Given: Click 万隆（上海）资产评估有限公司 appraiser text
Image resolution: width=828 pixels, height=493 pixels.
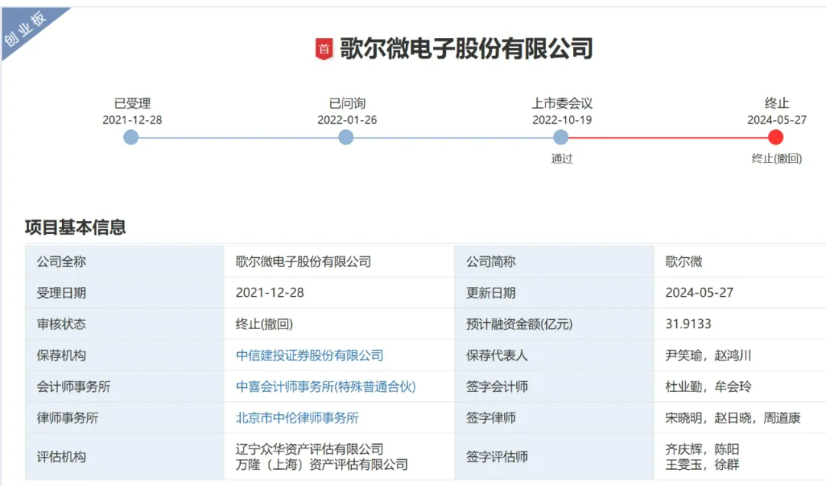Looking at the screenshot, I should (322, 464).
